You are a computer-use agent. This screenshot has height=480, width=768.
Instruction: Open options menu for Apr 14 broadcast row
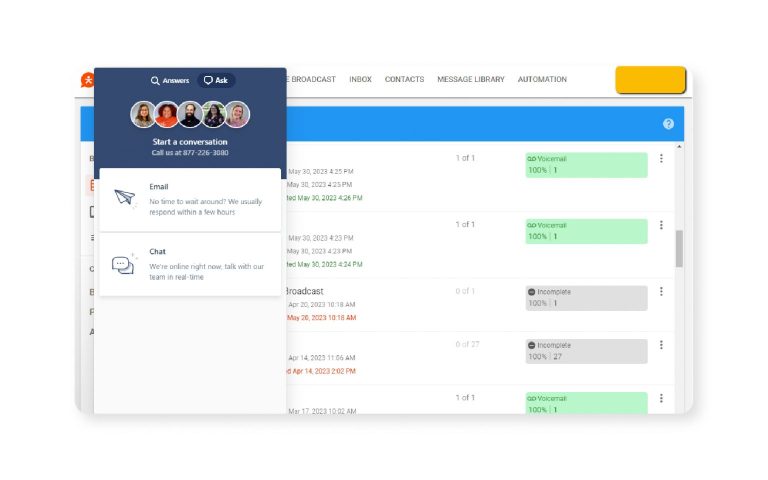click(x=661, y=345)
